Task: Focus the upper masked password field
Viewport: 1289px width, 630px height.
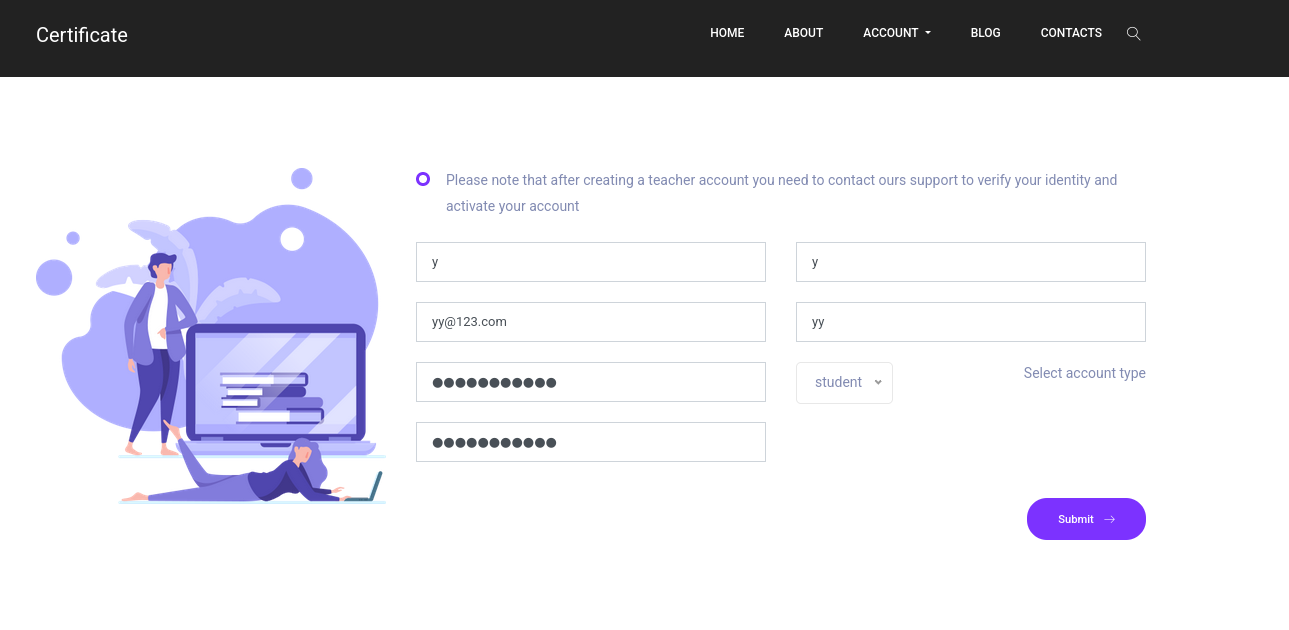Action: click(590, 382)
